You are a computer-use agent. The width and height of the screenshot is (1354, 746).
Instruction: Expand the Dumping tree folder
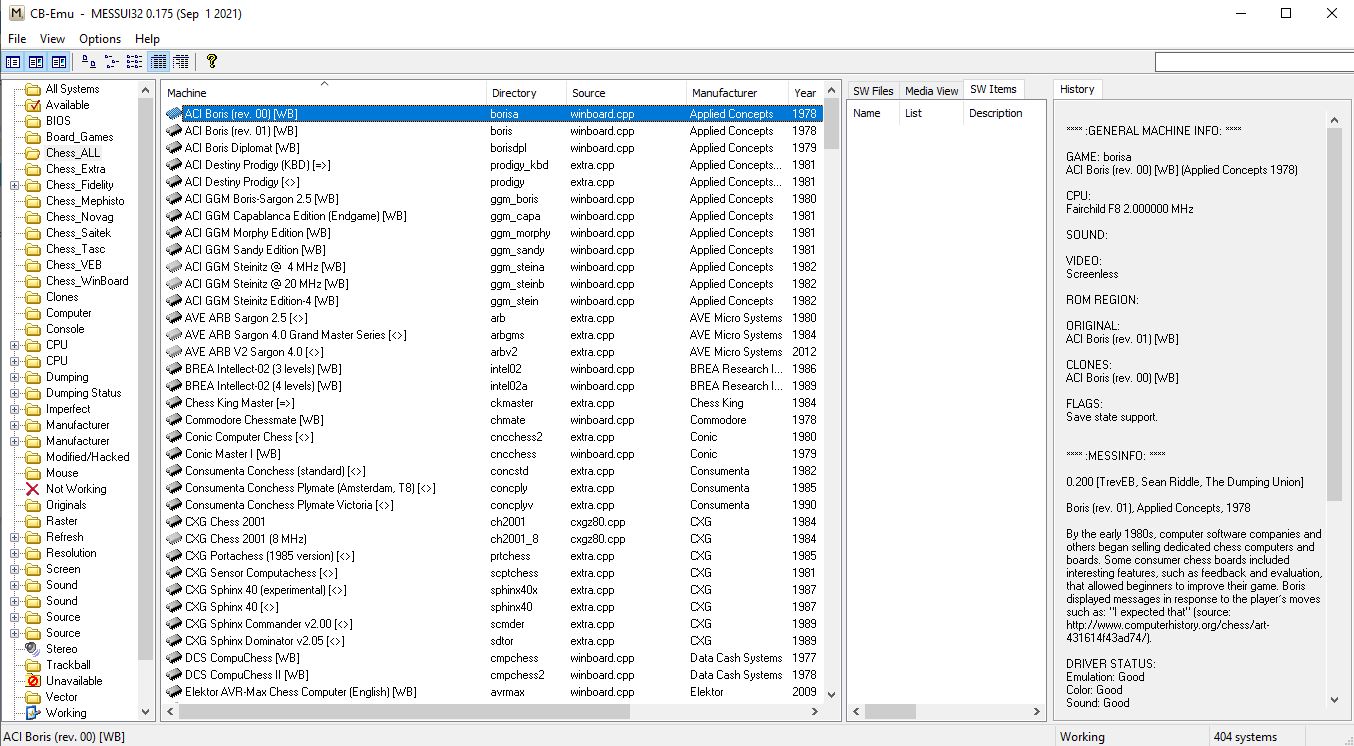[15, 377]
